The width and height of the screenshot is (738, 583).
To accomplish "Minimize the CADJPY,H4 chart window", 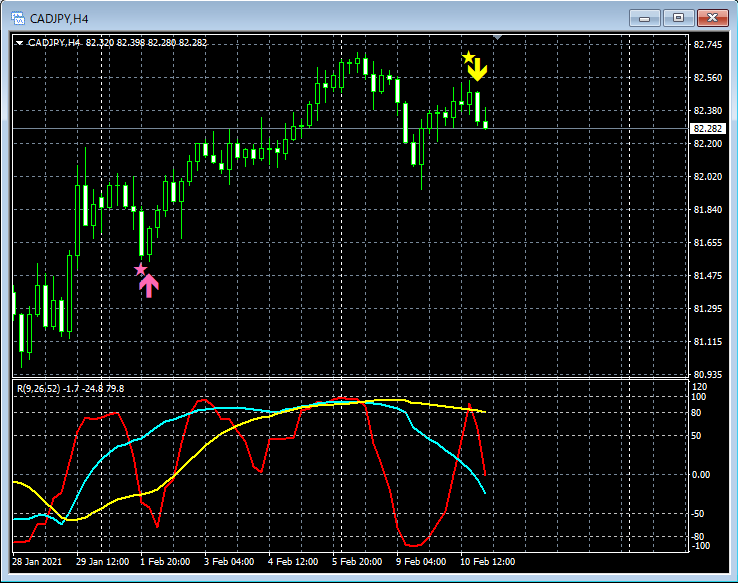I will [x=644, y=18].
